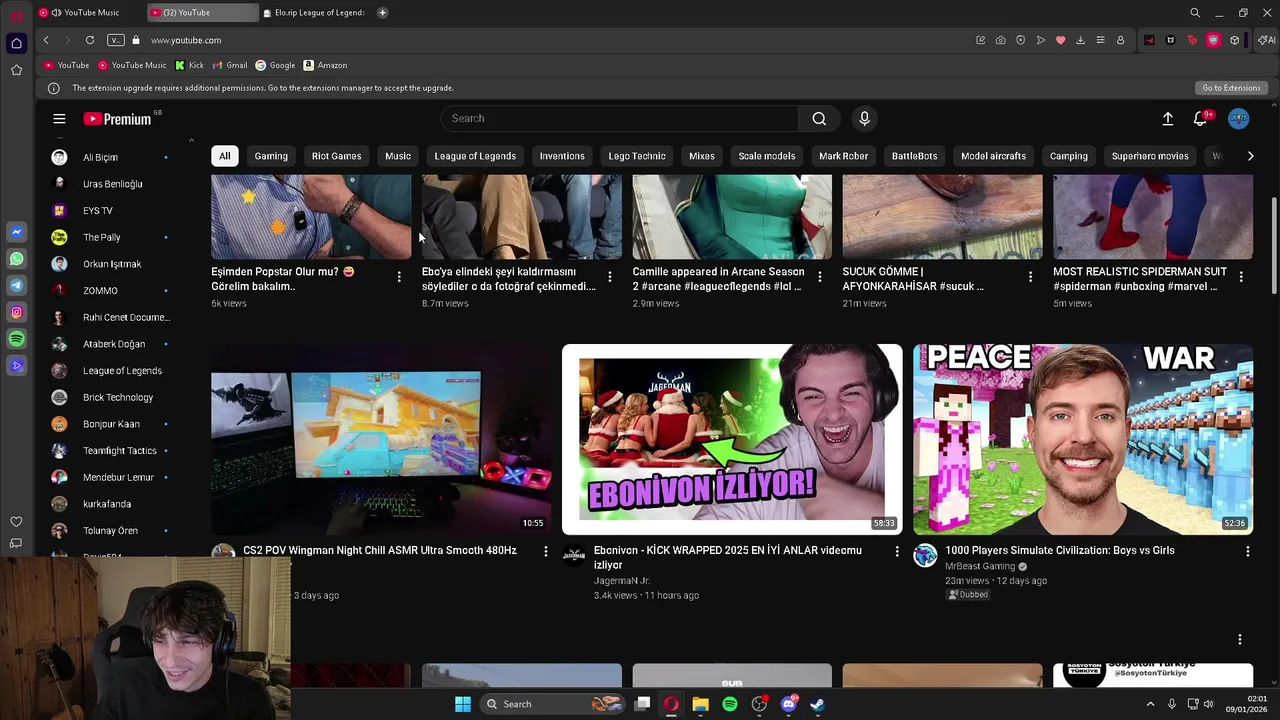Viewport: 1280px width, 720px height.
Task: Open File Explorer from the taskbar
Action: pos(701,704)
